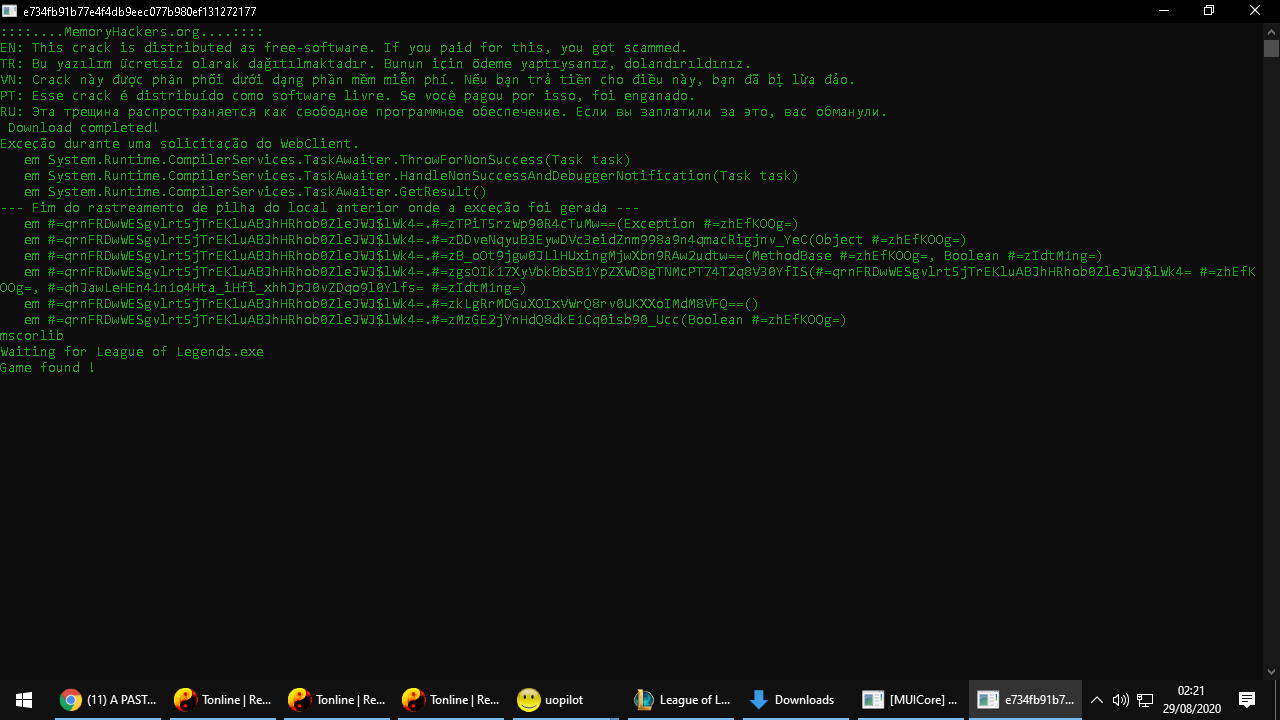The width and height of the screenshot is (1280, 720).
Task: Click the e734fb91b7 console taskbar item
Action: pos(1025,700)
